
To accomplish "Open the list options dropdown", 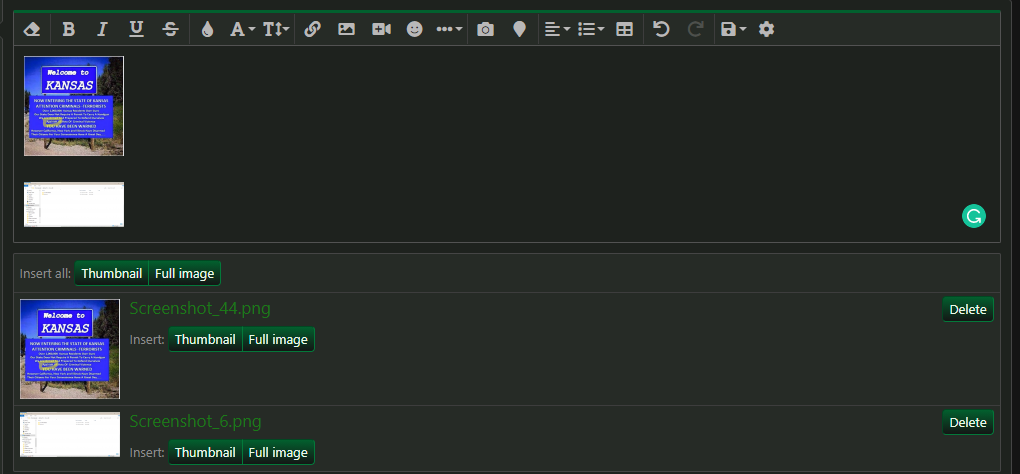I will (x=591, y=29).
